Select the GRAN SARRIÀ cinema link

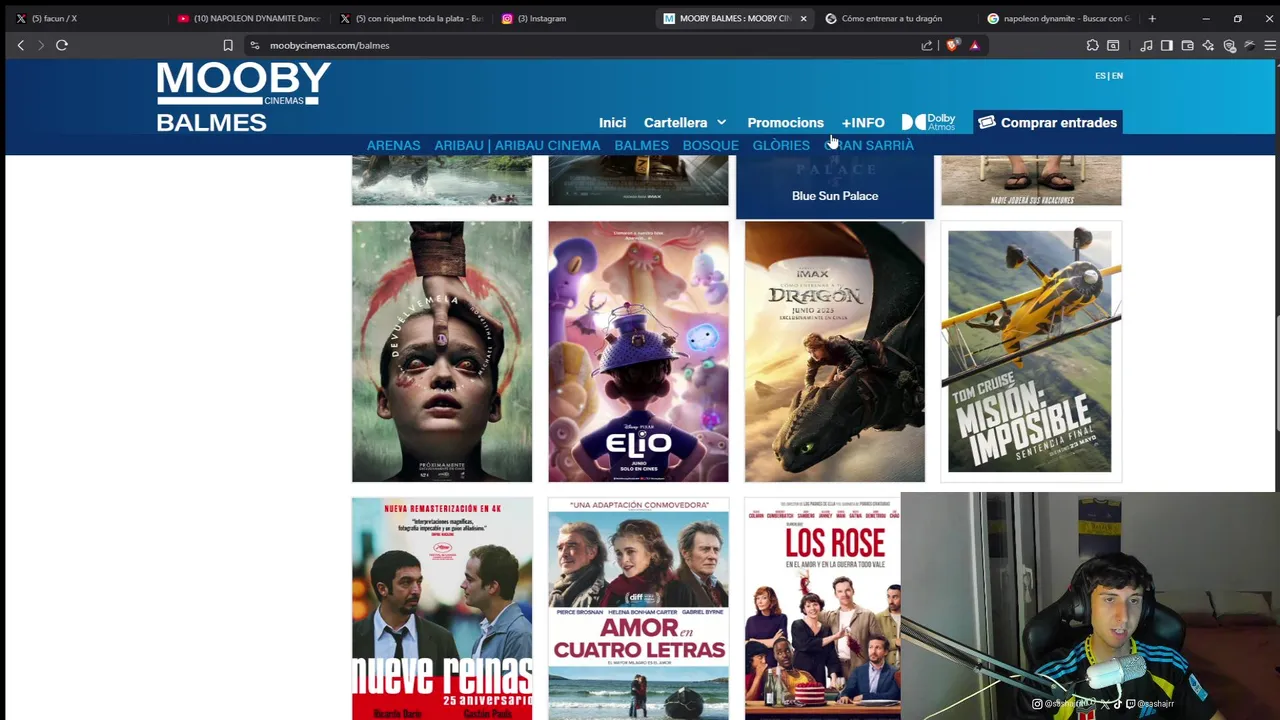869,145
